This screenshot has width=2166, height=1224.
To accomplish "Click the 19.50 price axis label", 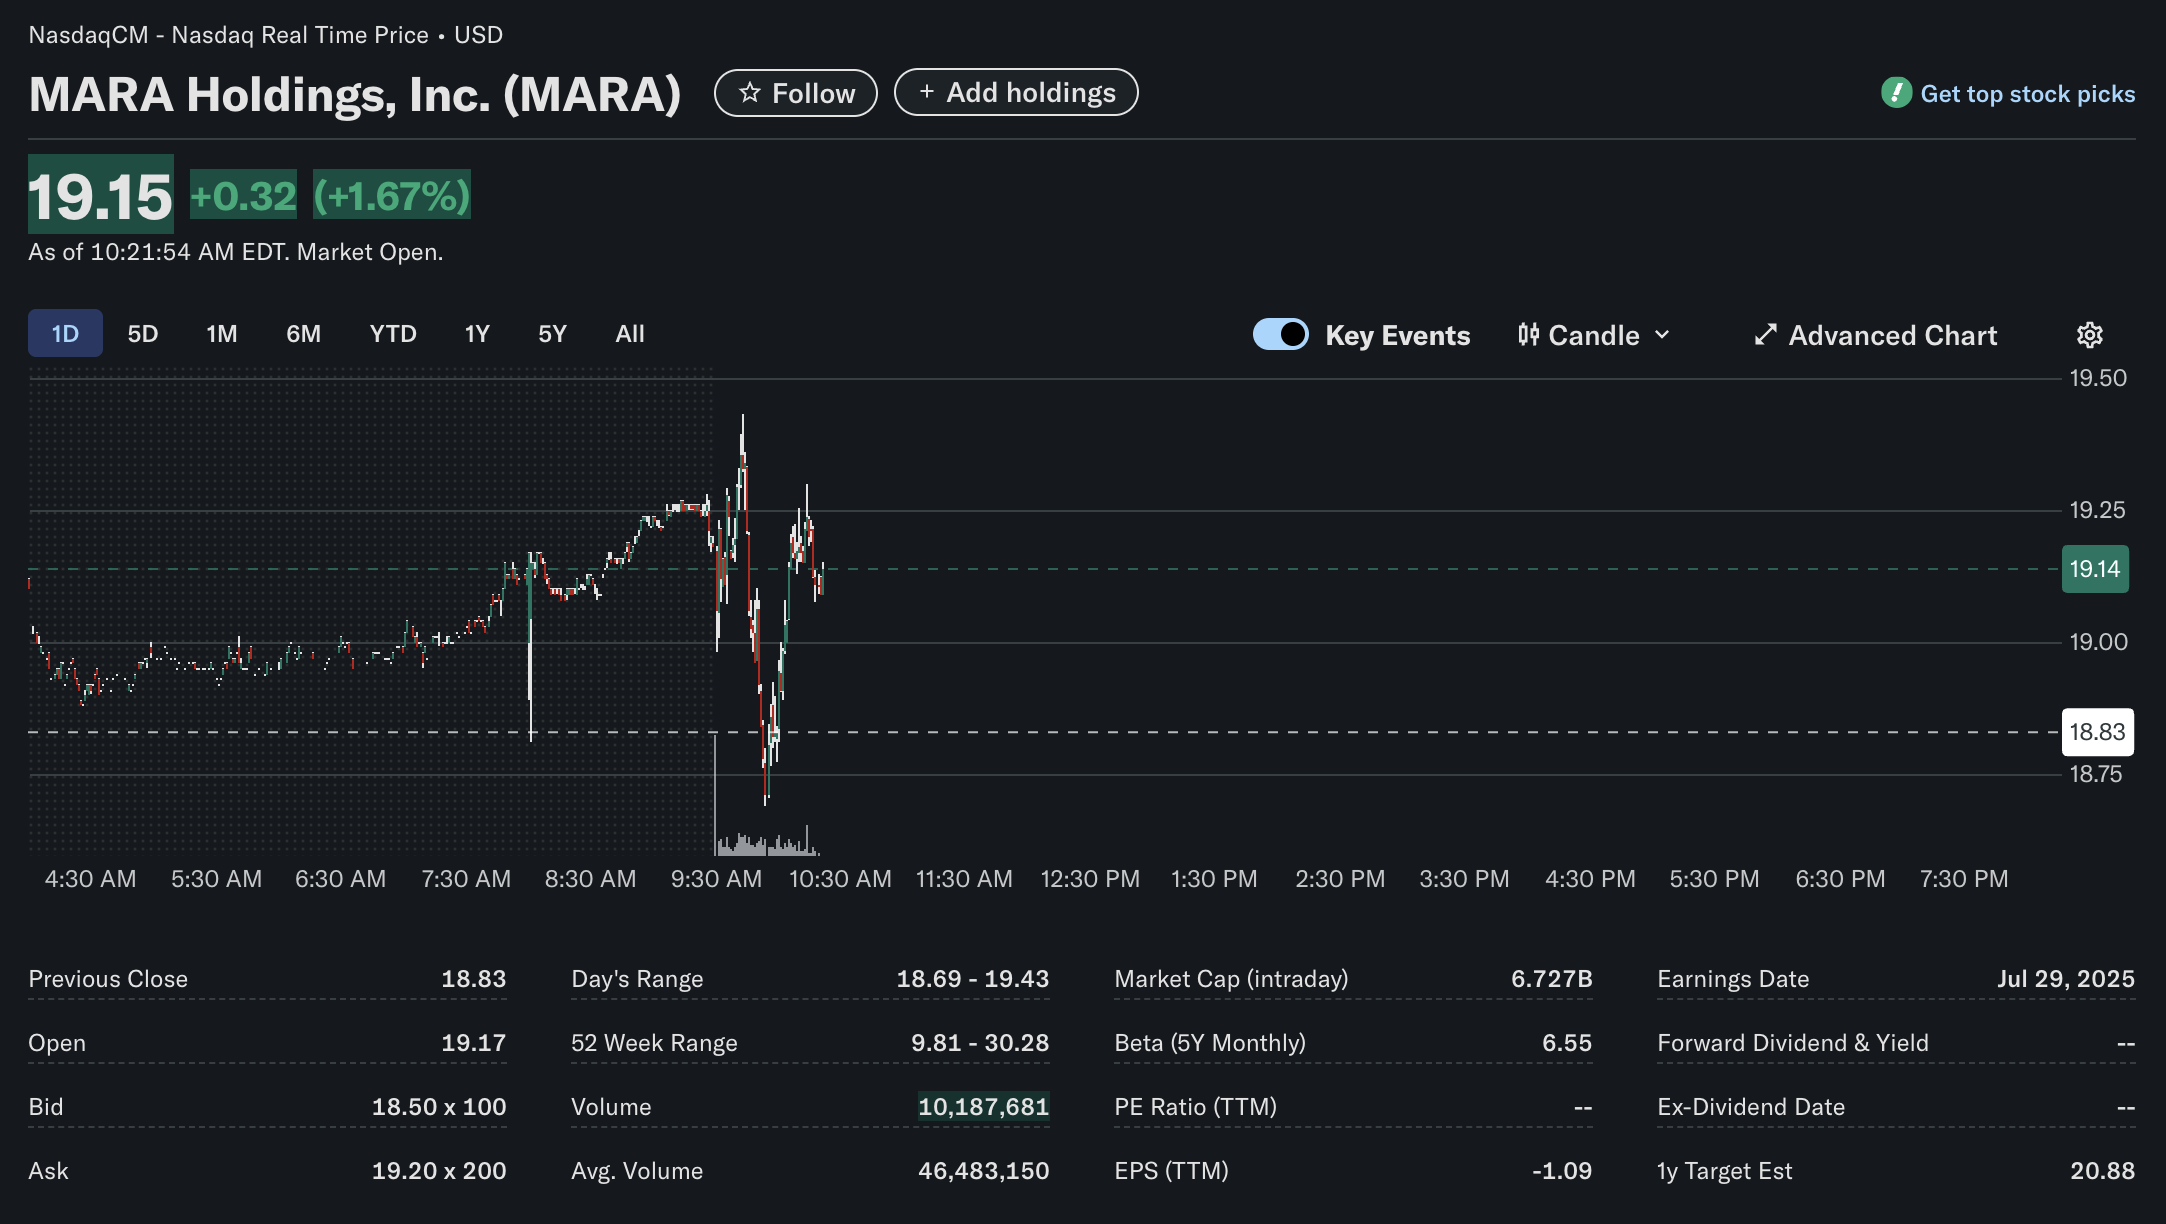I will 2098,378.
